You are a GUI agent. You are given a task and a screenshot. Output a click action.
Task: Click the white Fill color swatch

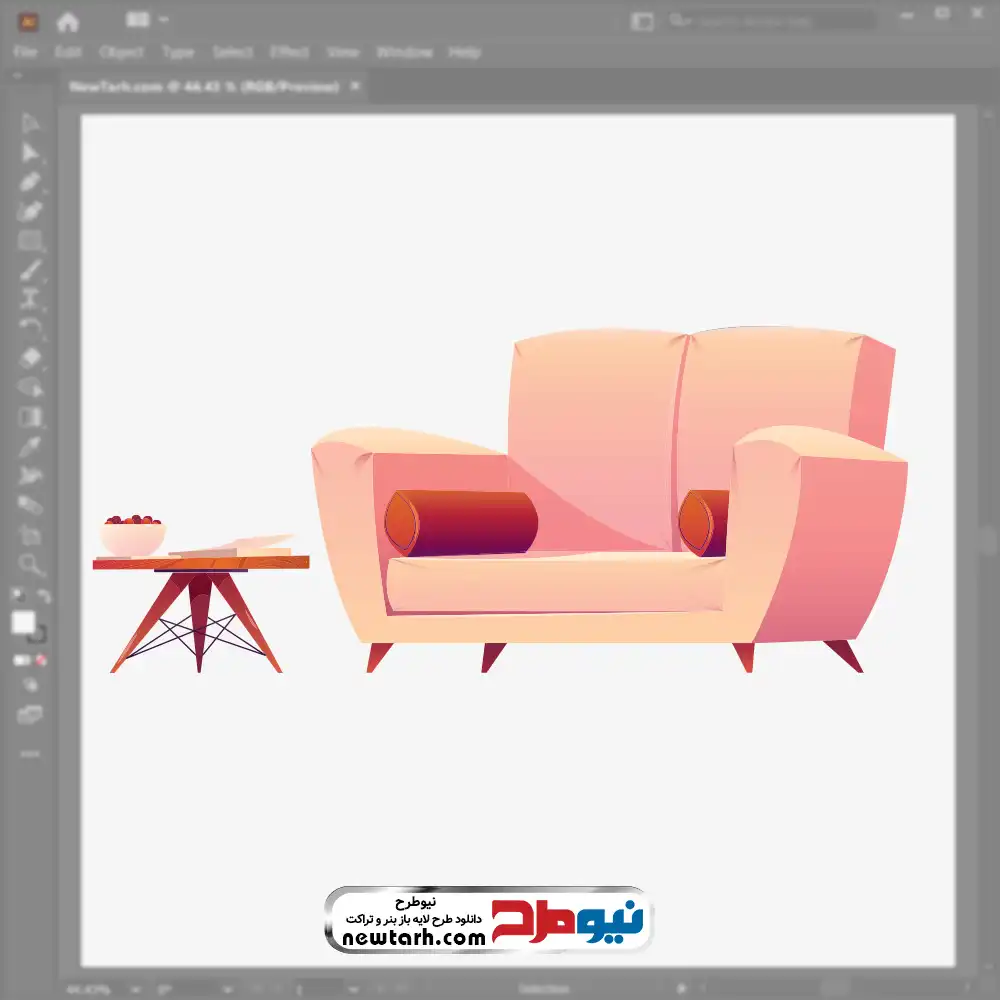pyautogui.click(x=23, y=622)
